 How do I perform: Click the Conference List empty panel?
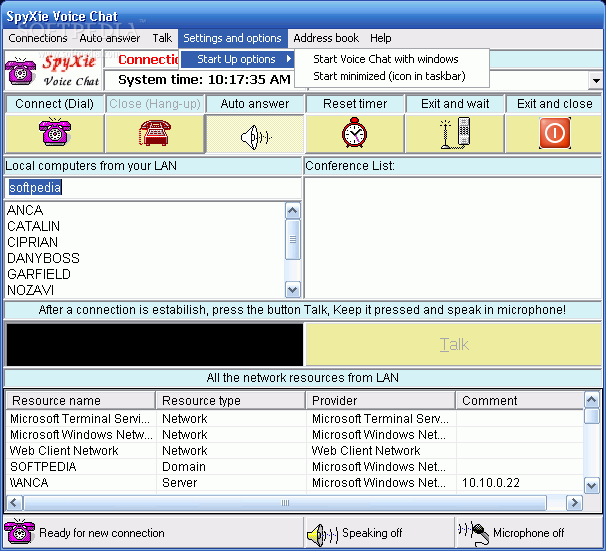453,238
